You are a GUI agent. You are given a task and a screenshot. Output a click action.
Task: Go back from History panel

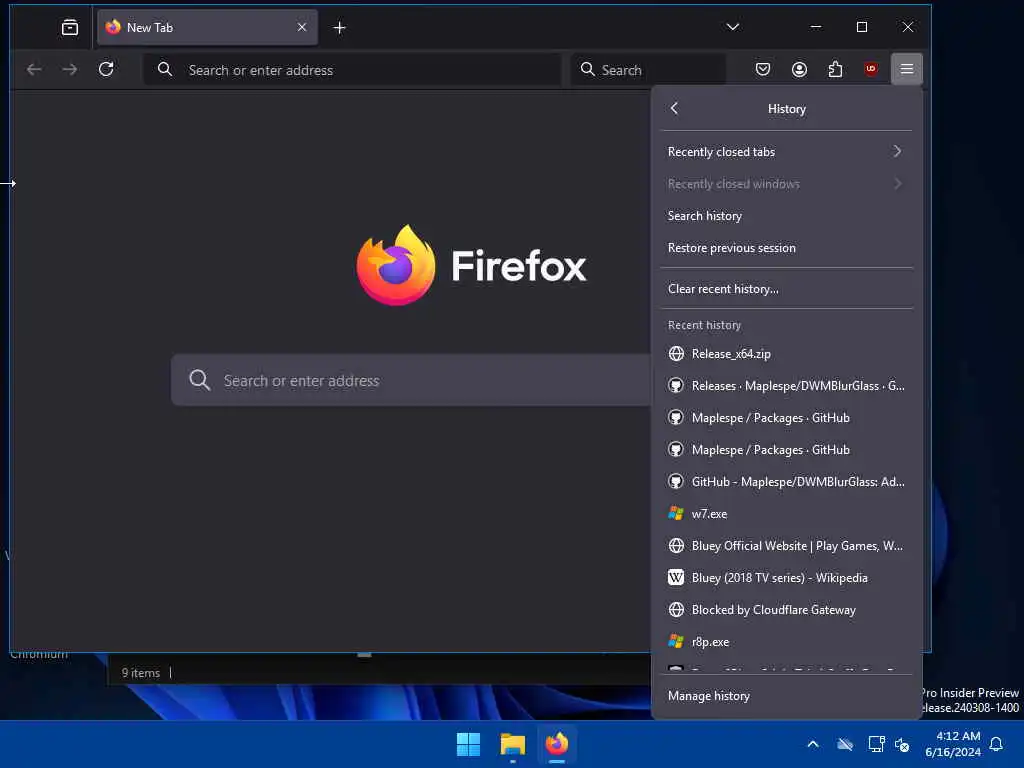[675, 108]
